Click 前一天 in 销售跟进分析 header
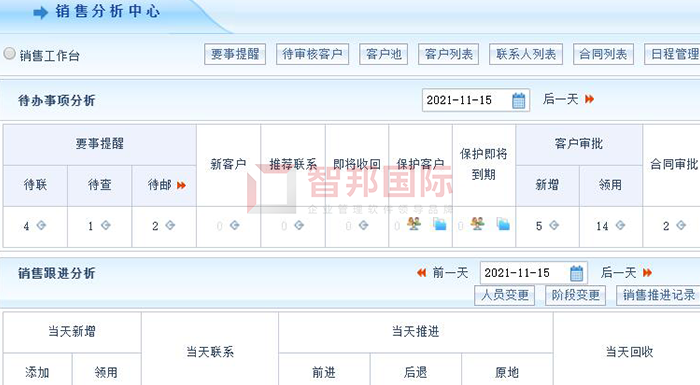Image resolution: width=700 pixels, height=385 pixels. coord(450,272)
